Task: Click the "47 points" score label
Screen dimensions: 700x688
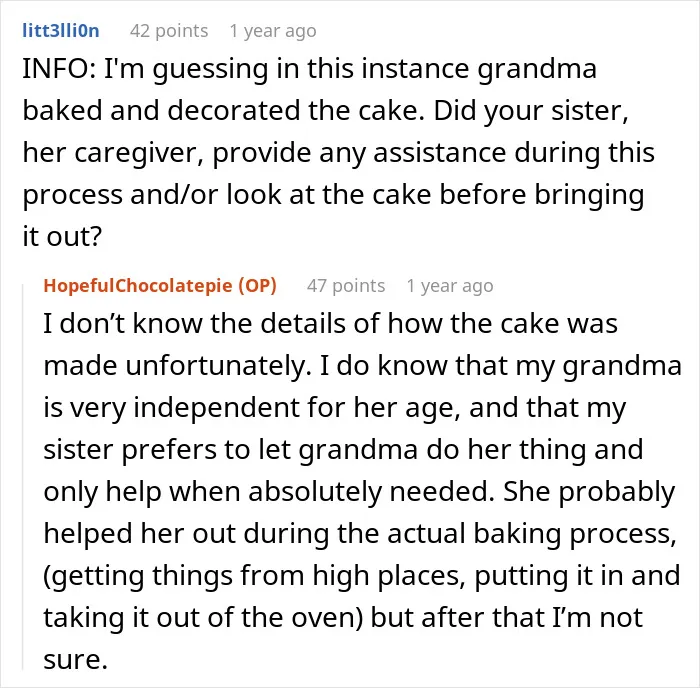Action: [346, 286]
